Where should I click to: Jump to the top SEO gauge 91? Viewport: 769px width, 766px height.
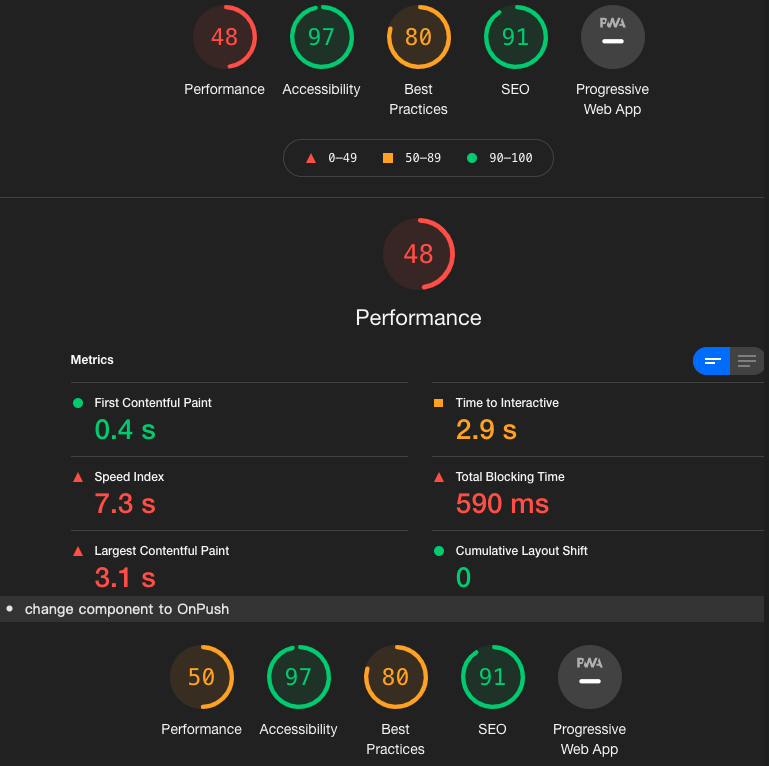[x=515, y=37]
